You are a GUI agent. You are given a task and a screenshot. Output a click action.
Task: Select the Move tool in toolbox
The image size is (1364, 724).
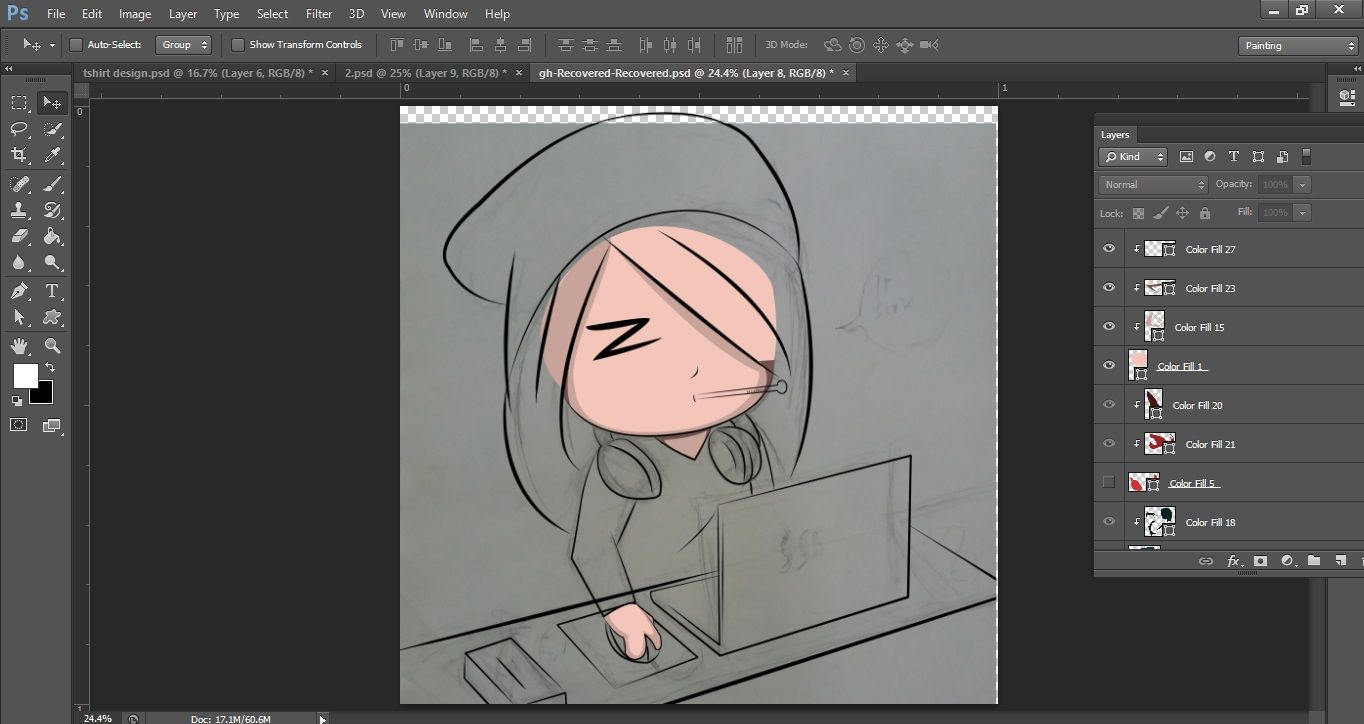[52, 102]
